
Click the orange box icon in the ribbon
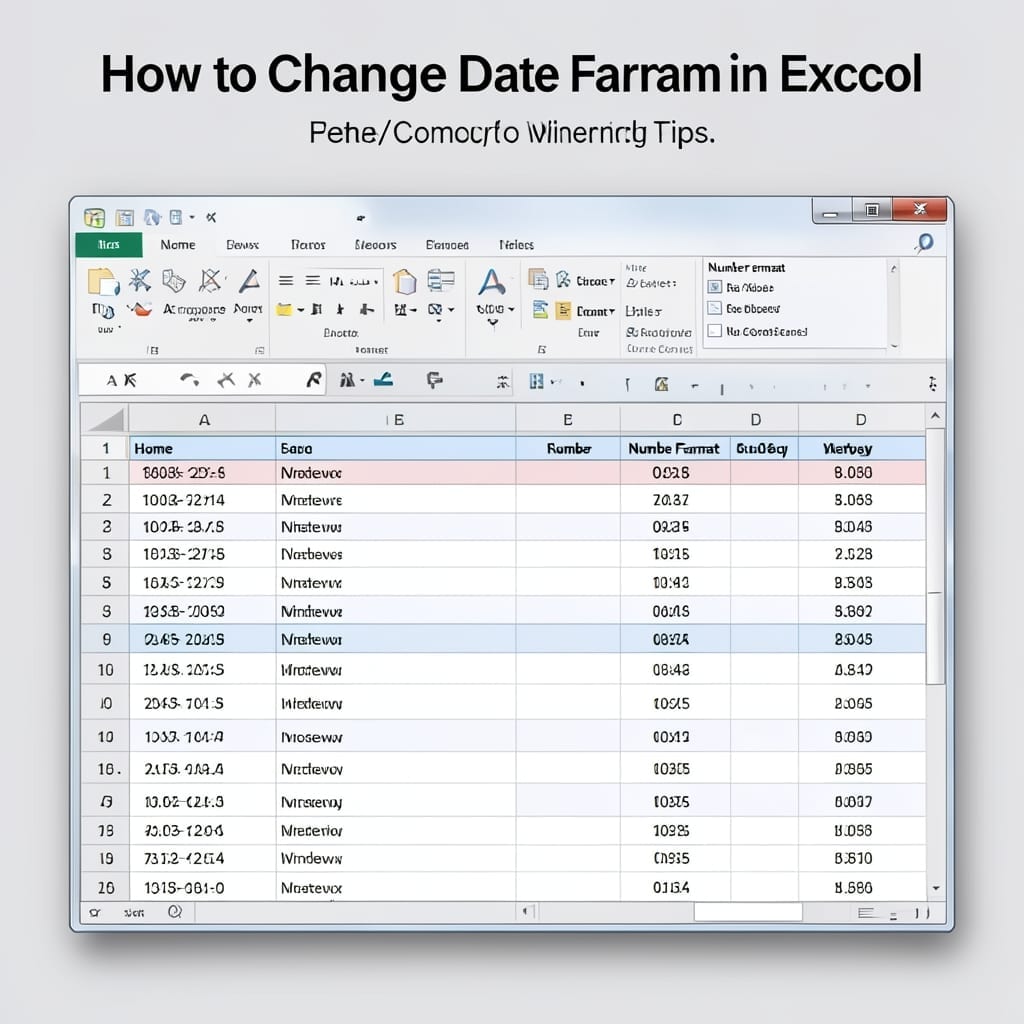[405, 282]
